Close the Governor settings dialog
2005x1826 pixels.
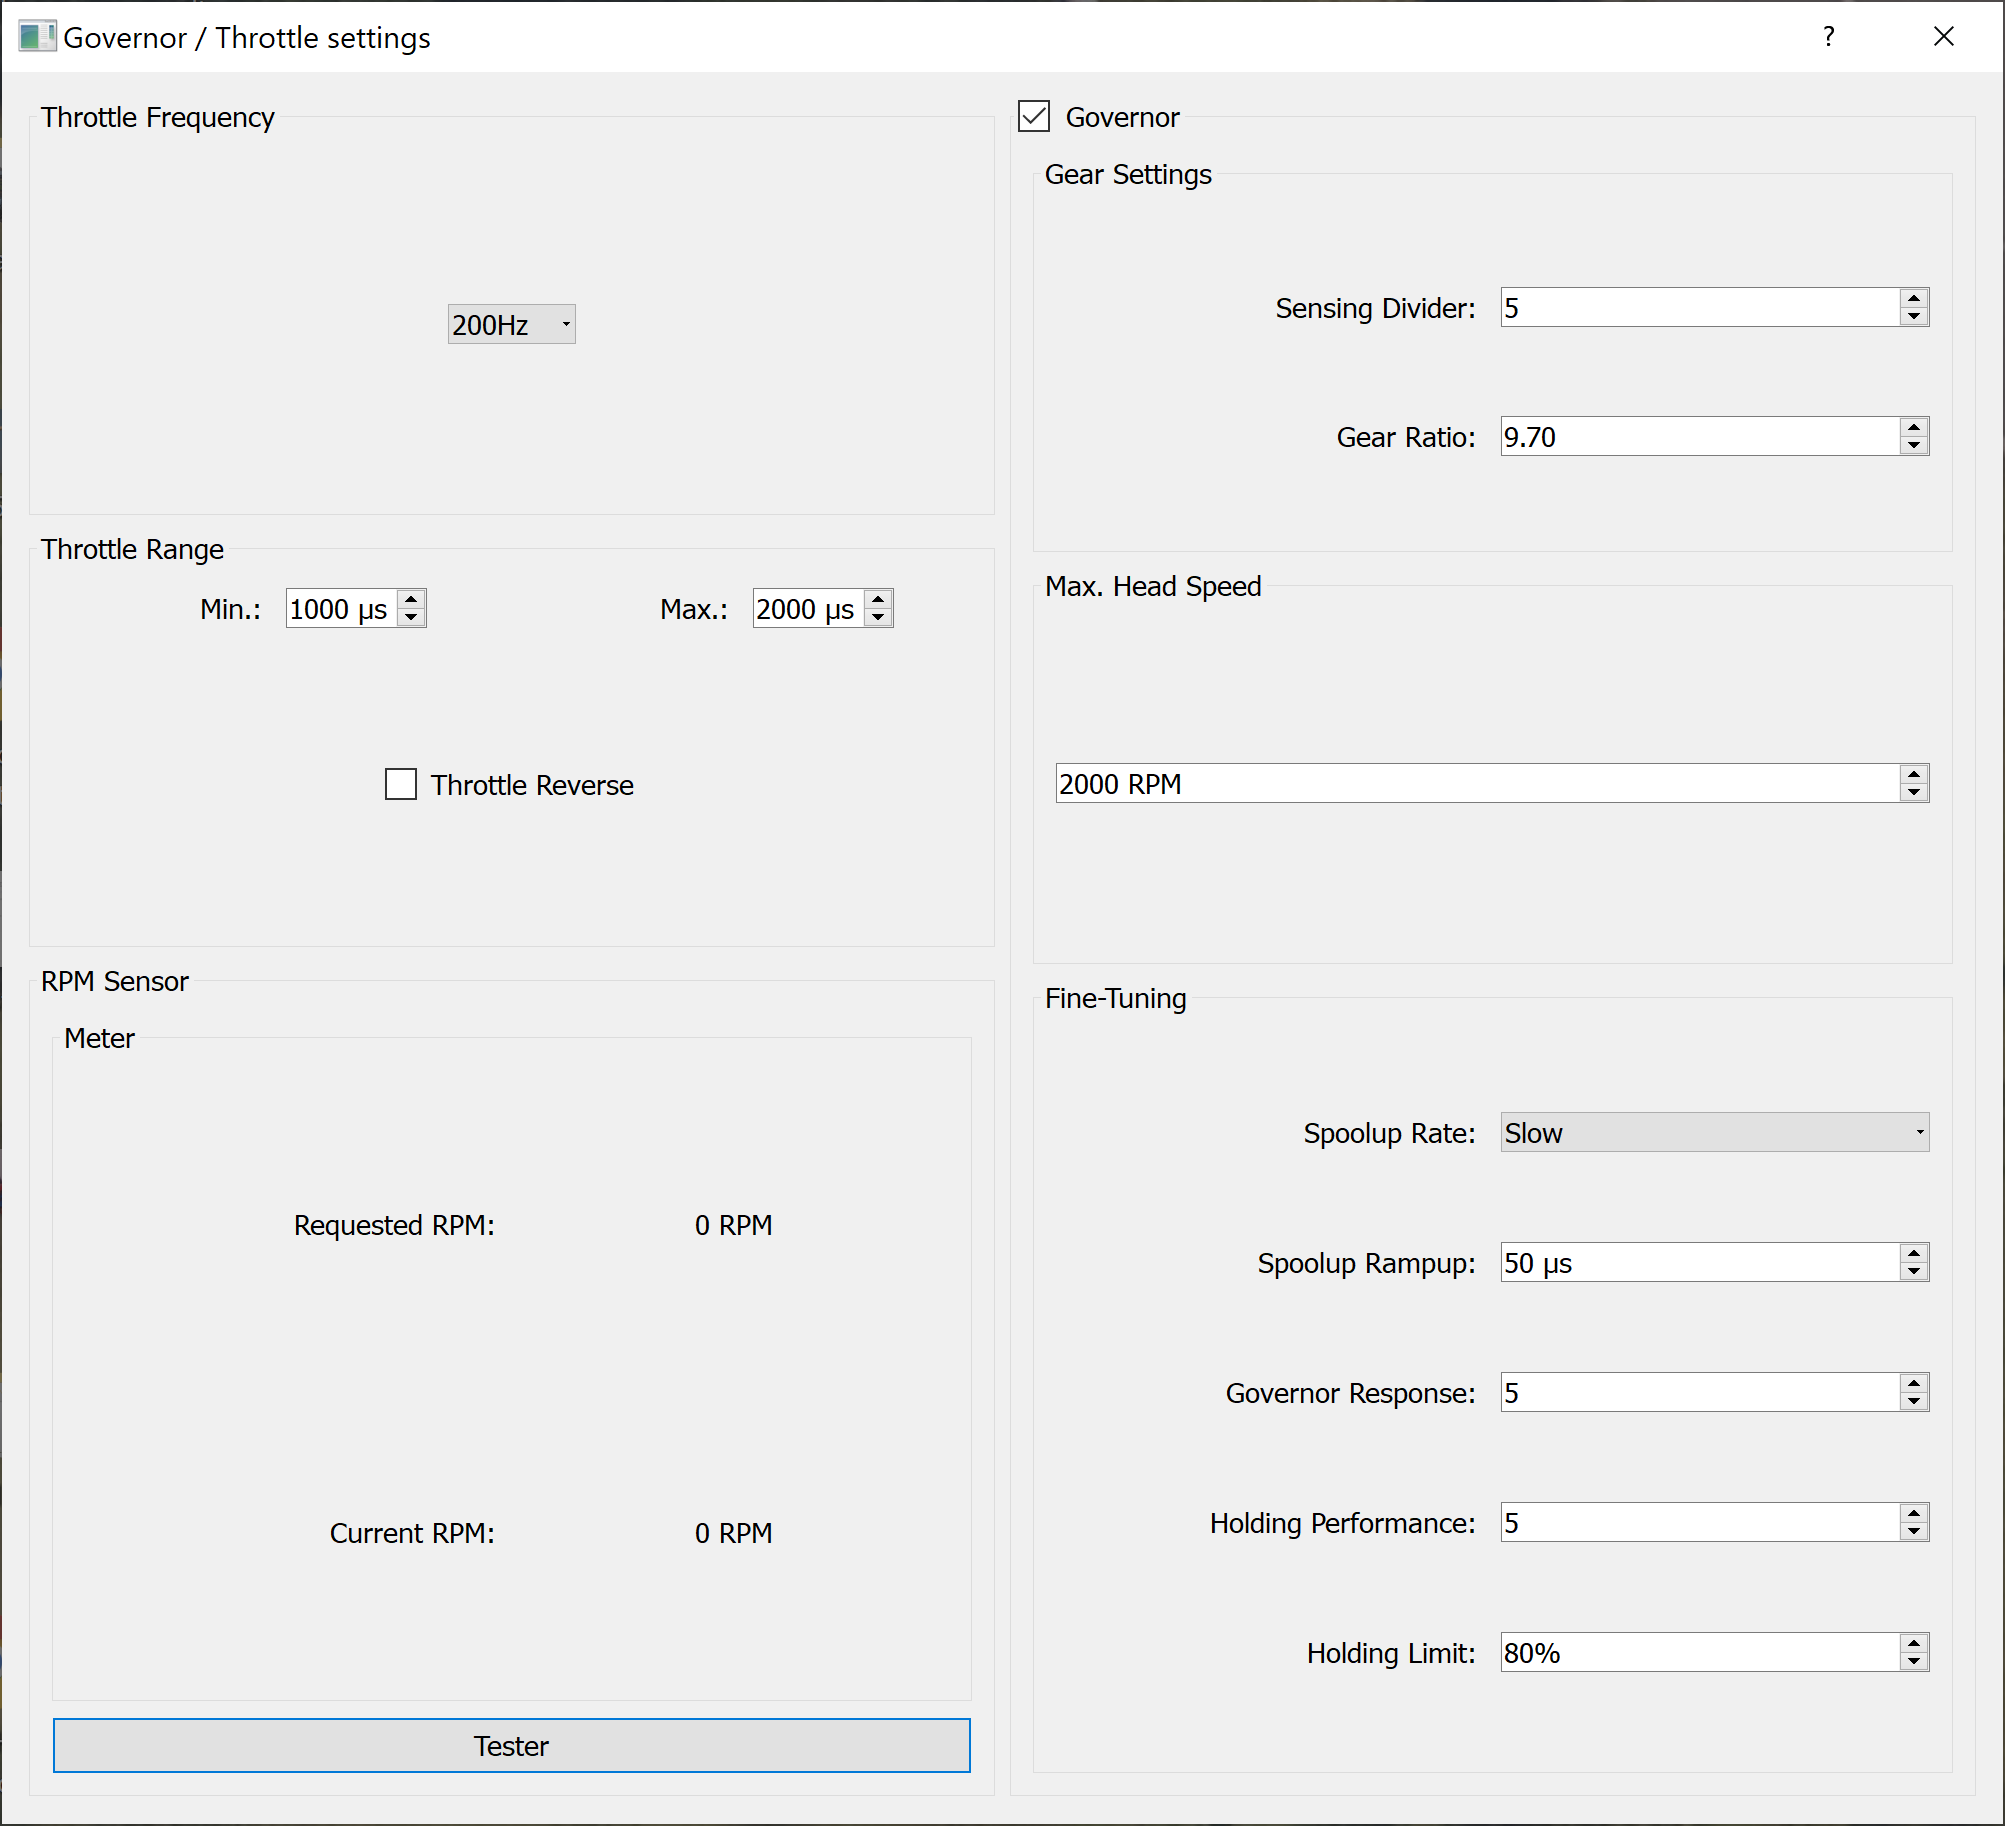click(1943, 37)
